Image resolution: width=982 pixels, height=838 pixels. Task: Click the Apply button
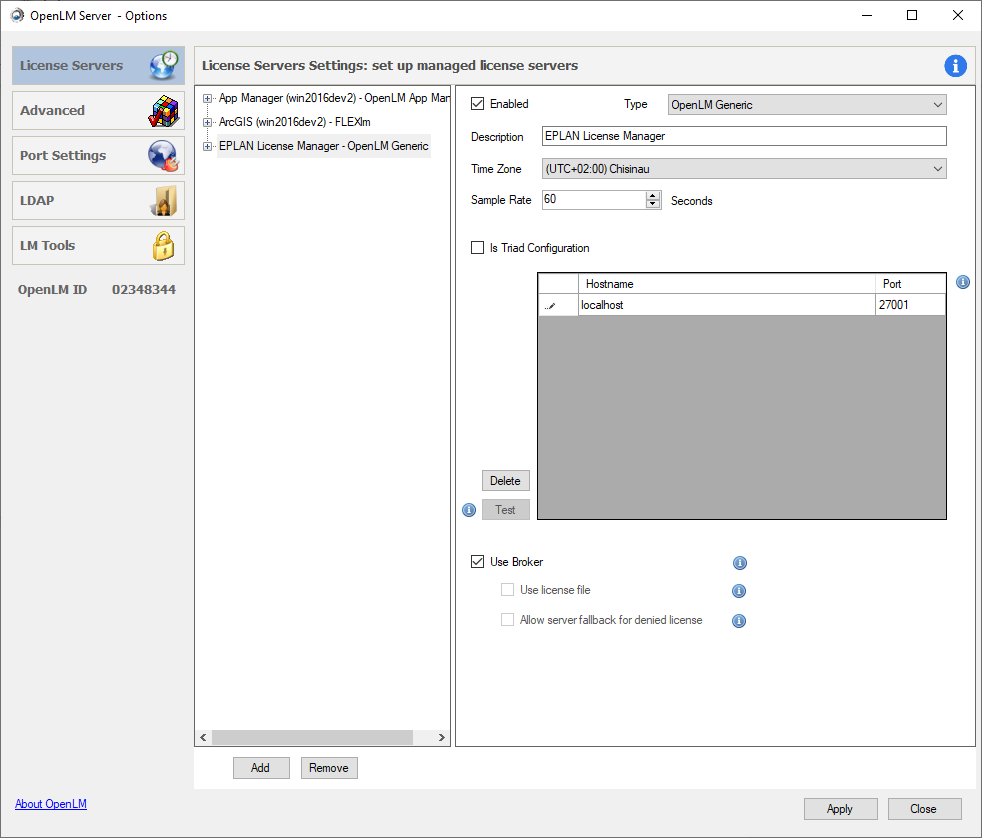click(840, 809)
